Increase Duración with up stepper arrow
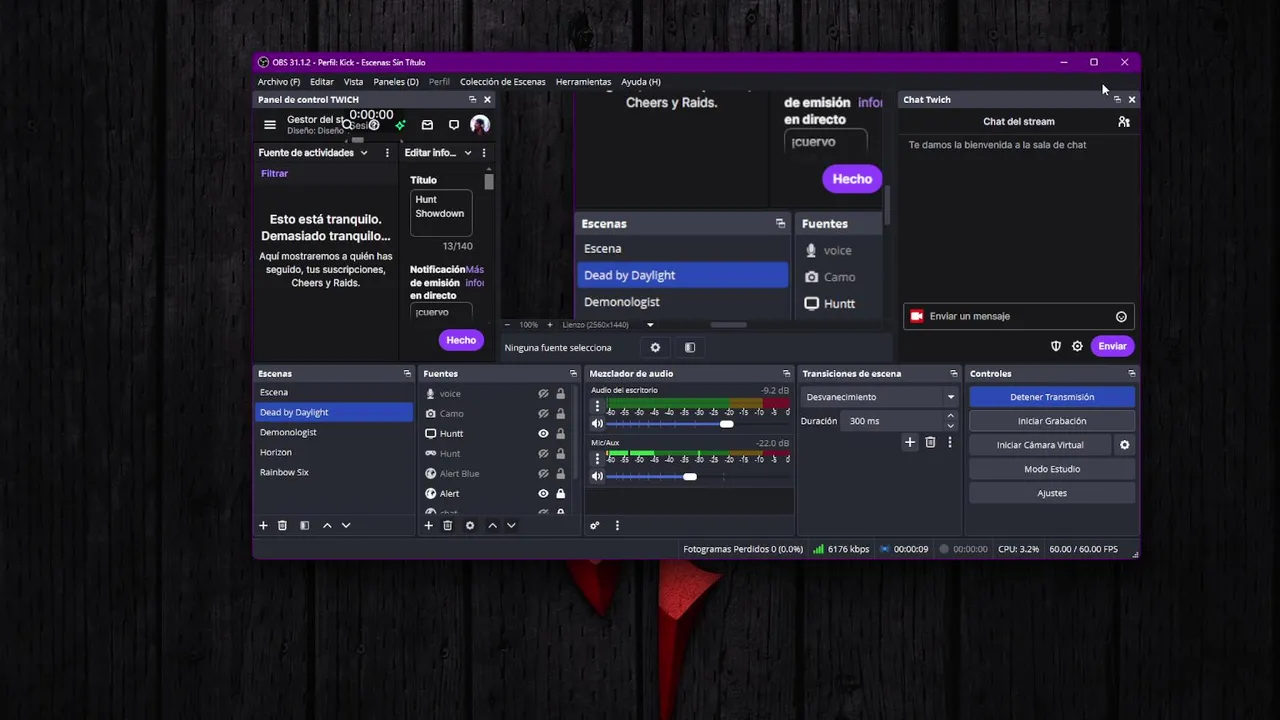The width and height of the screenshot is (1280, 720). click(x=950, y=416)
